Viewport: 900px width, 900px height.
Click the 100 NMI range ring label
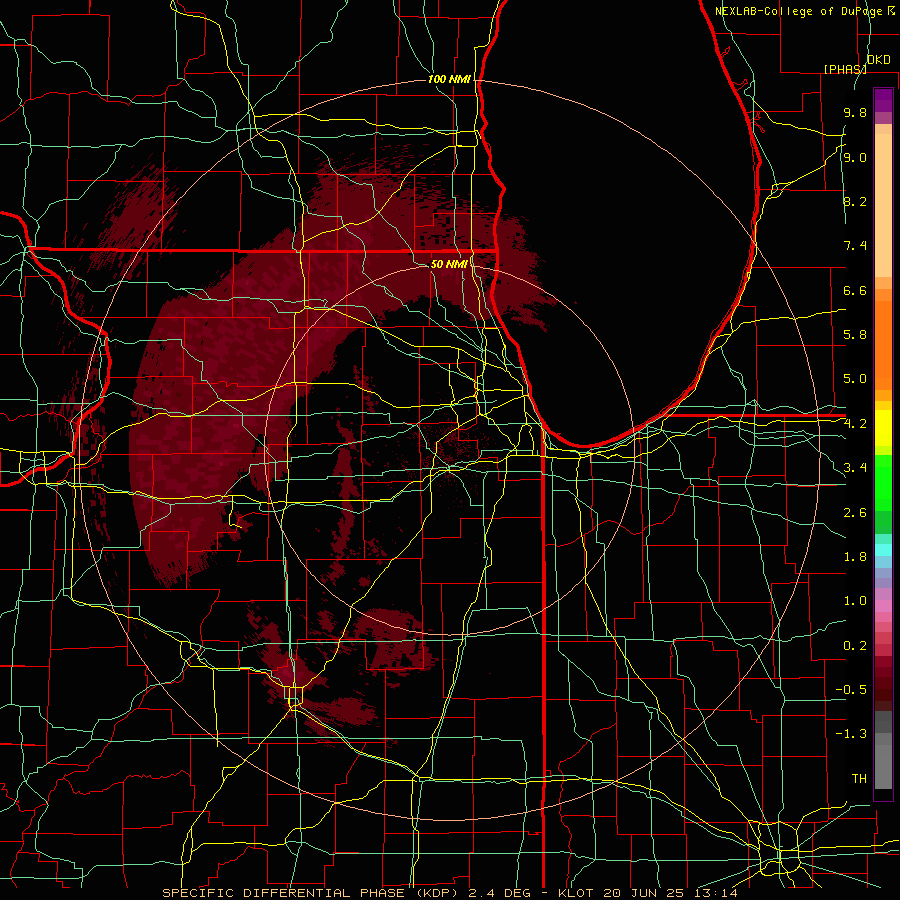[449, 79]
